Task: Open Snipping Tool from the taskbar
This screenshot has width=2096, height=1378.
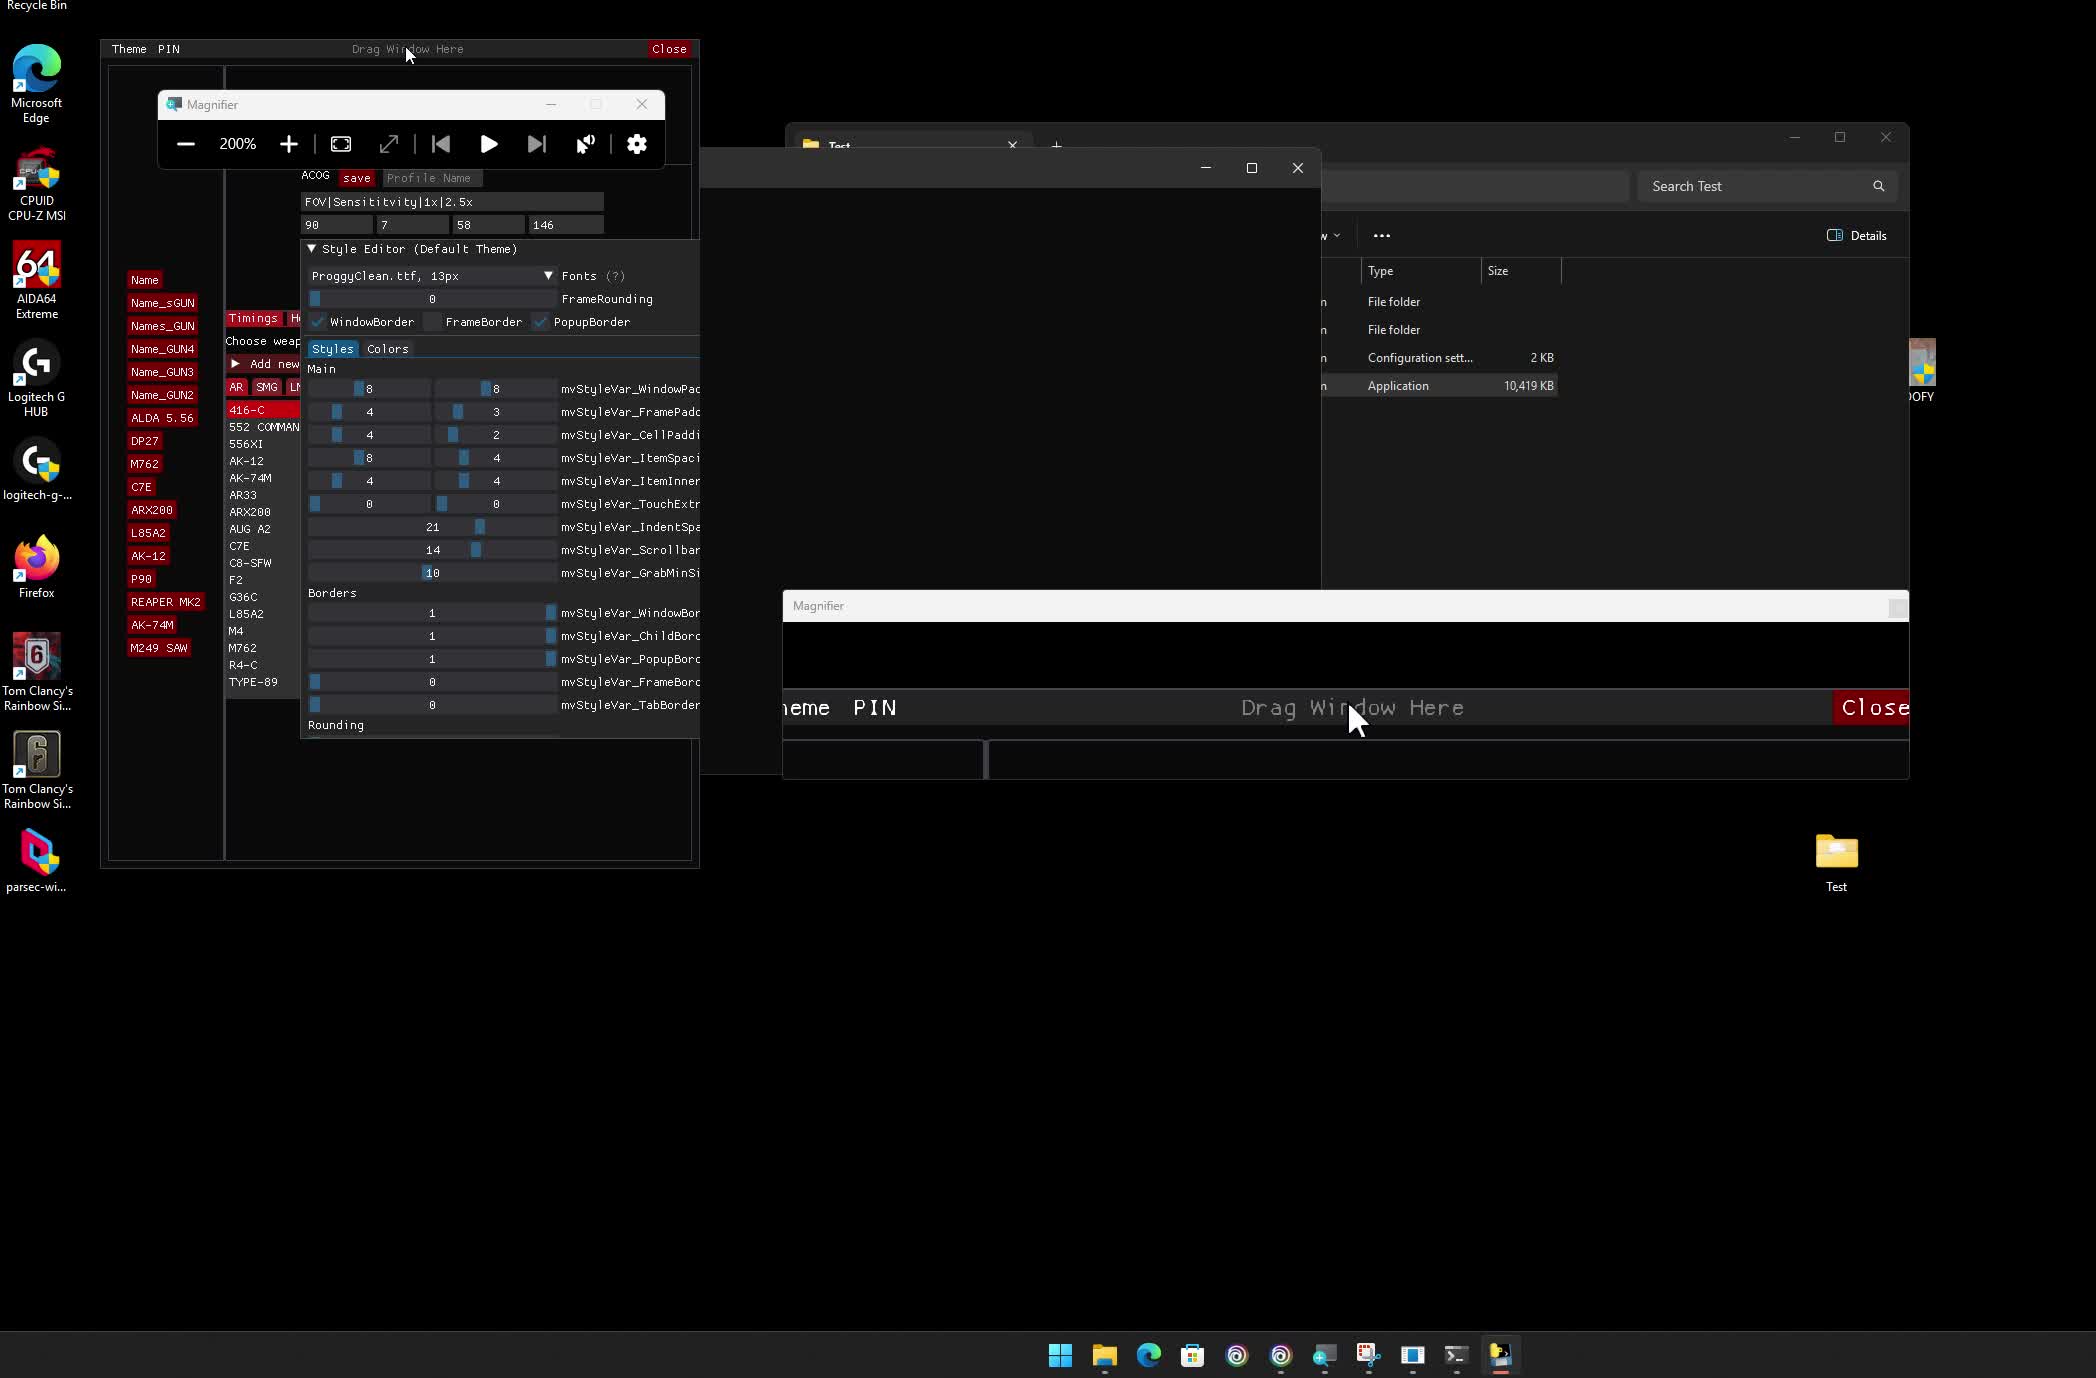Action: tap(1368, 1355)
